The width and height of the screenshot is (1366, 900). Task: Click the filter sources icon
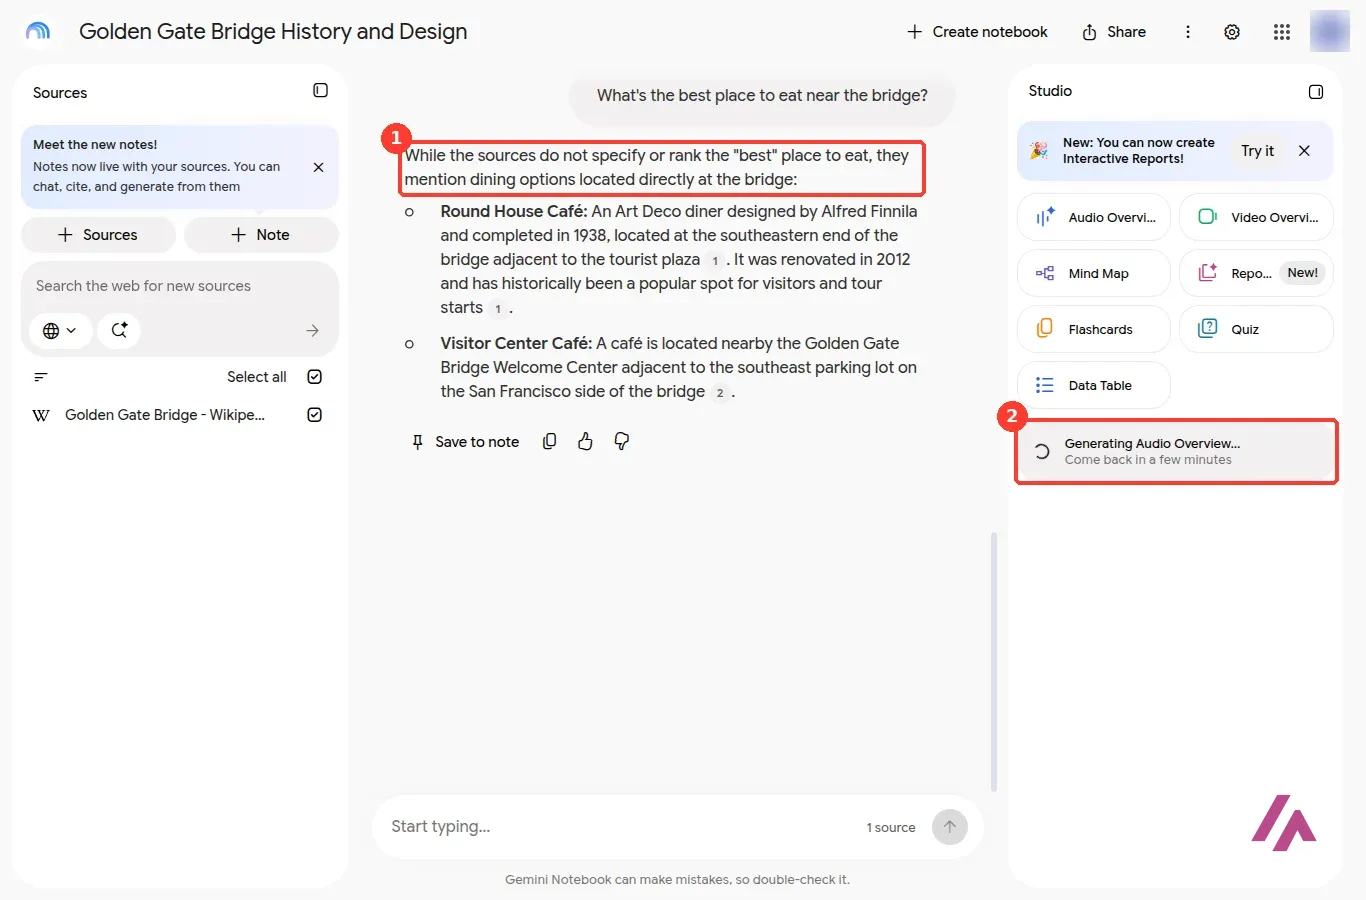41,377
